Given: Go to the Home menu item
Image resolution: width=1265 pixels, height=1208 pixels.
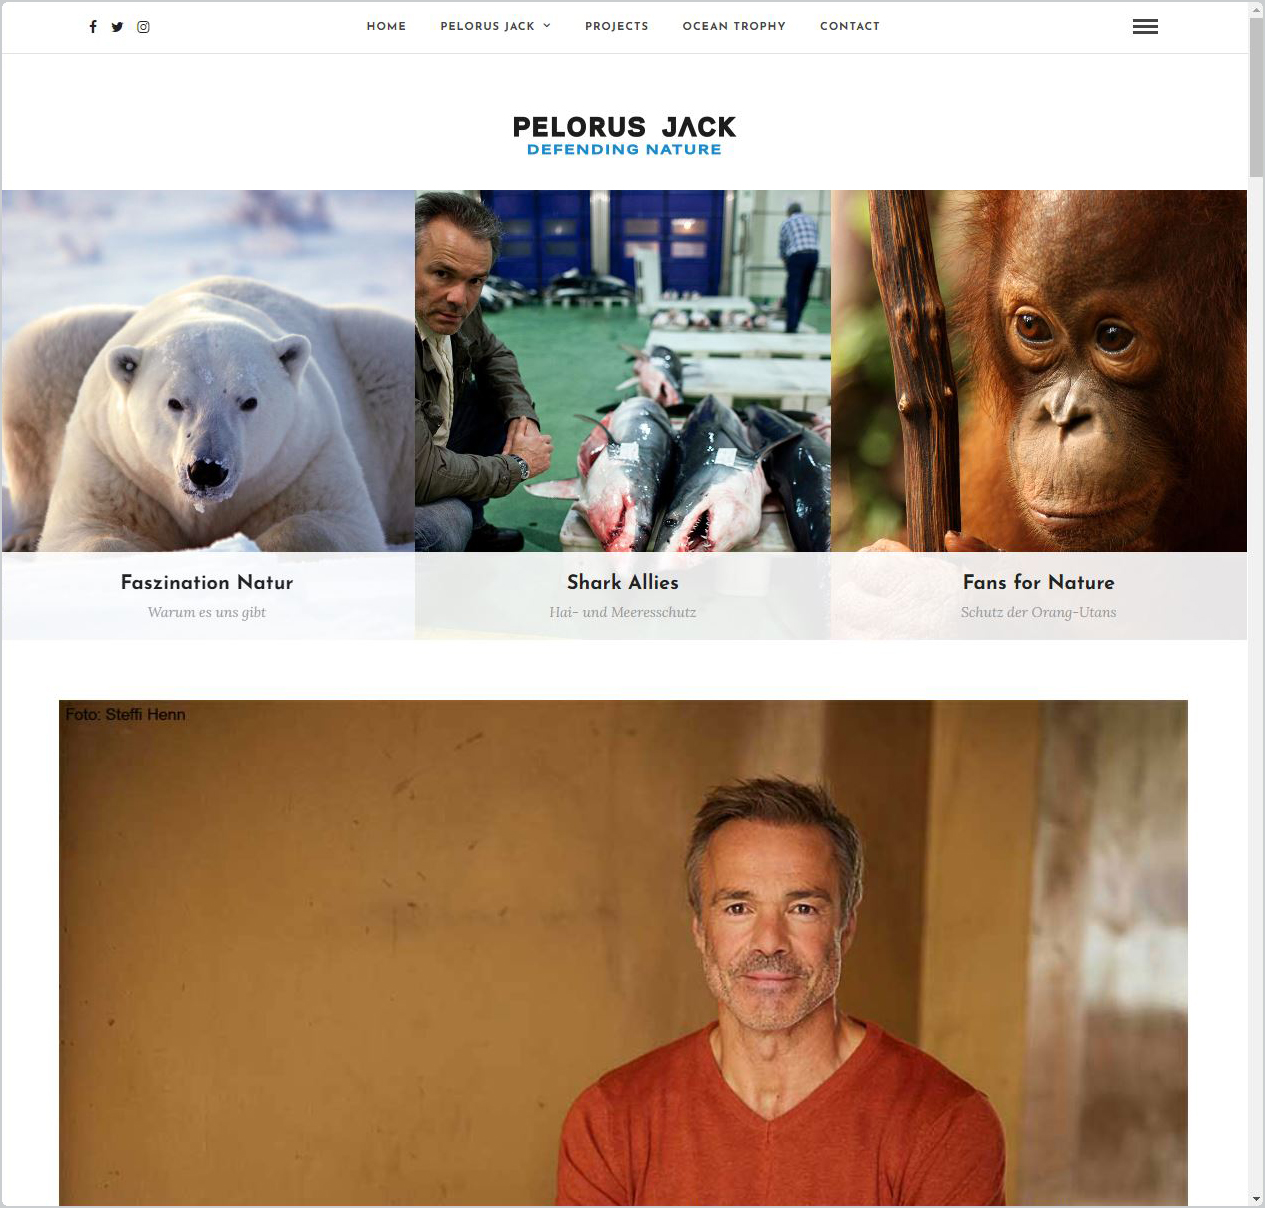Looking at the screenshot, I should 386,26.
